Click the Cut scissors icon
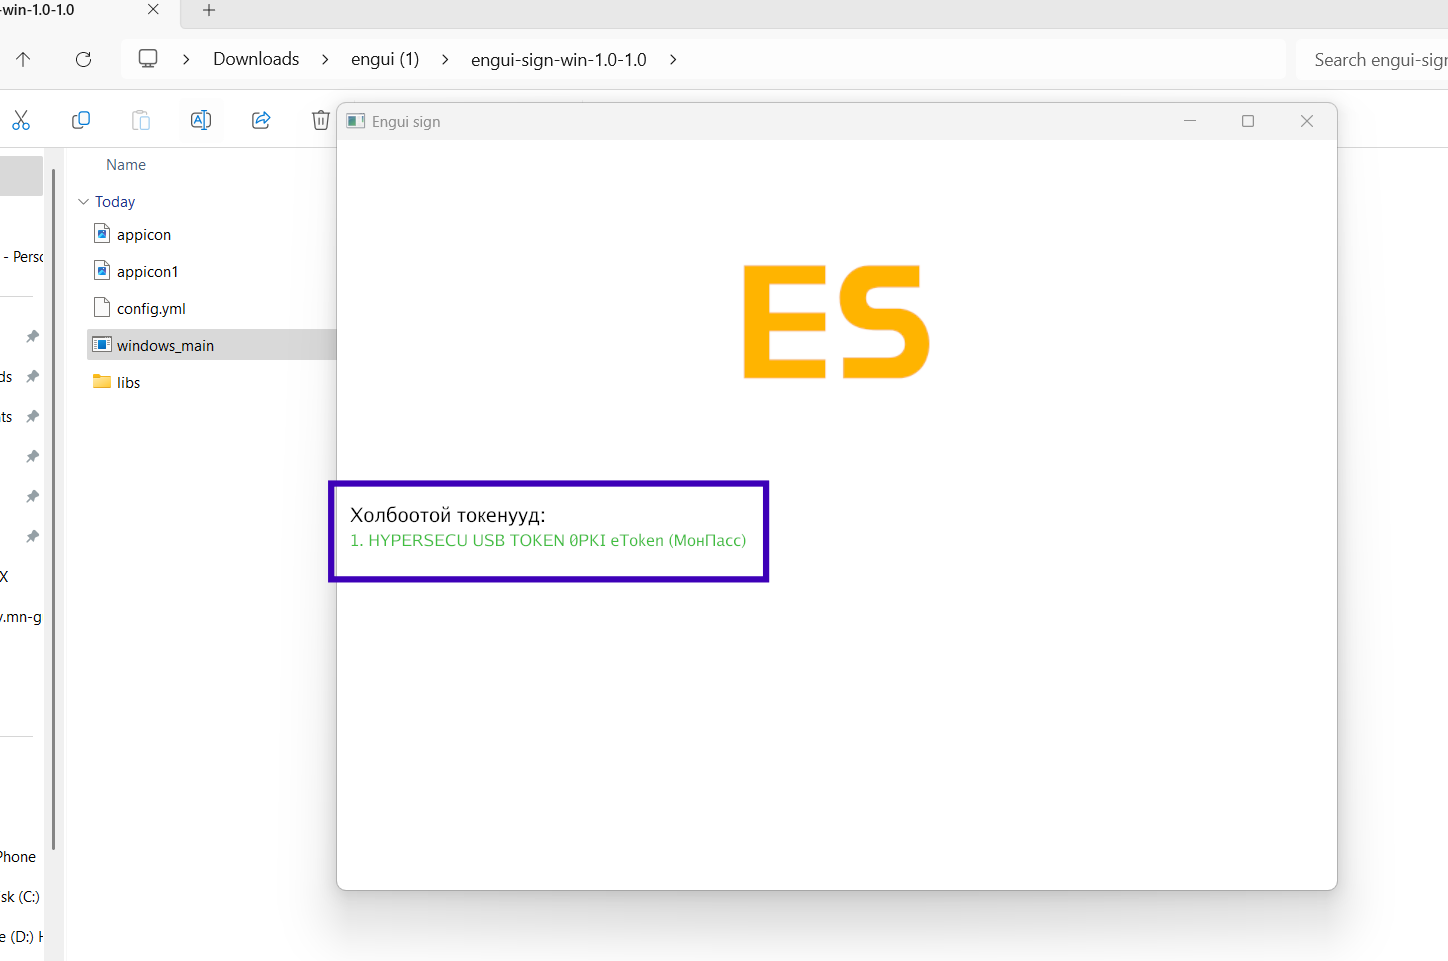The image size is (1448, 961). [21, 120]
